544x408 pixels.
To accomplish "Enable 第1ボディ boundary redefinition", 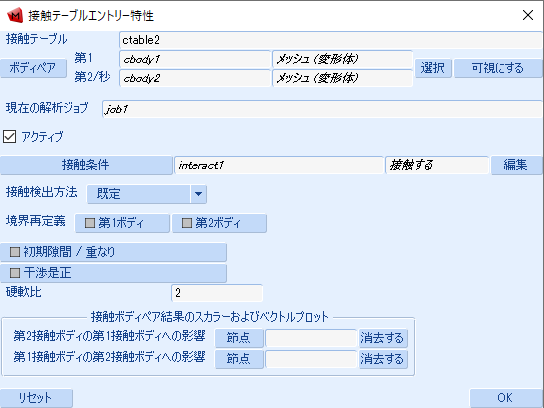I will 122,223.
